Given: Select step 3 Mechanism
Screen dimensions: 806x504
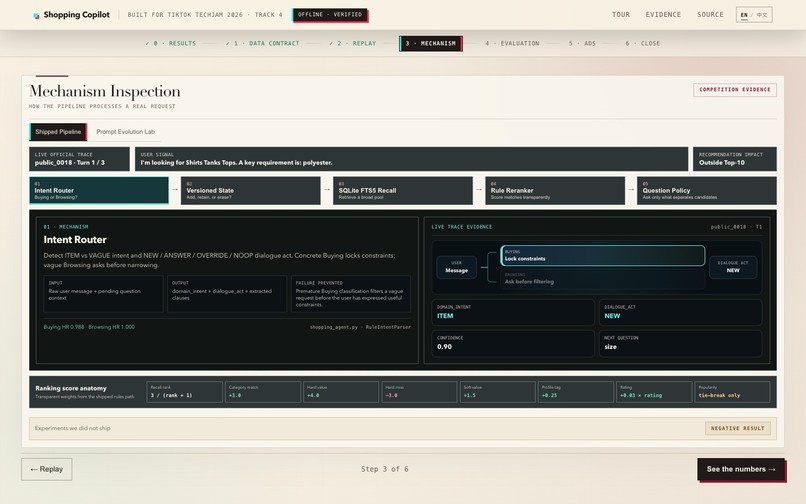Looking at the screenshot, I should (x=431, y=43).
